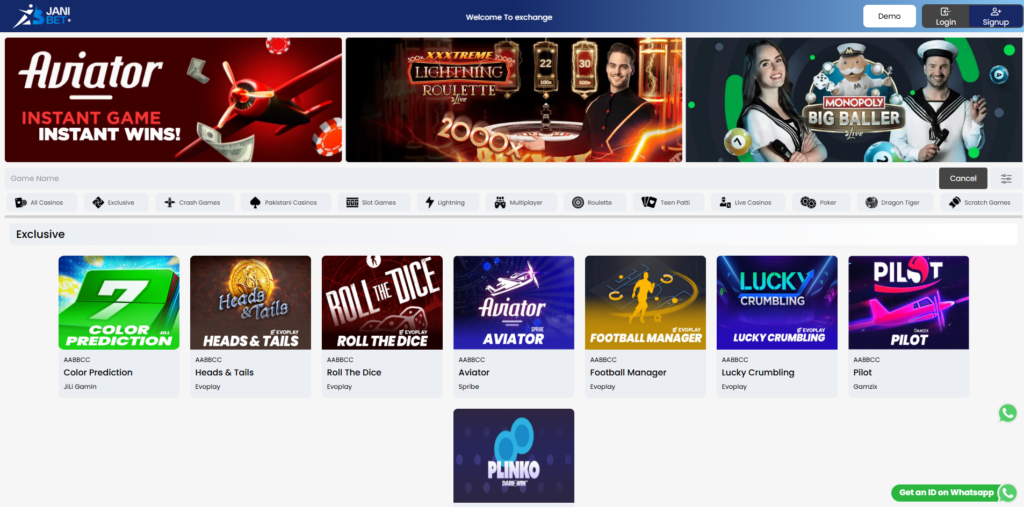Click the floating WhatsApp chat icon

coord(1007,413)
